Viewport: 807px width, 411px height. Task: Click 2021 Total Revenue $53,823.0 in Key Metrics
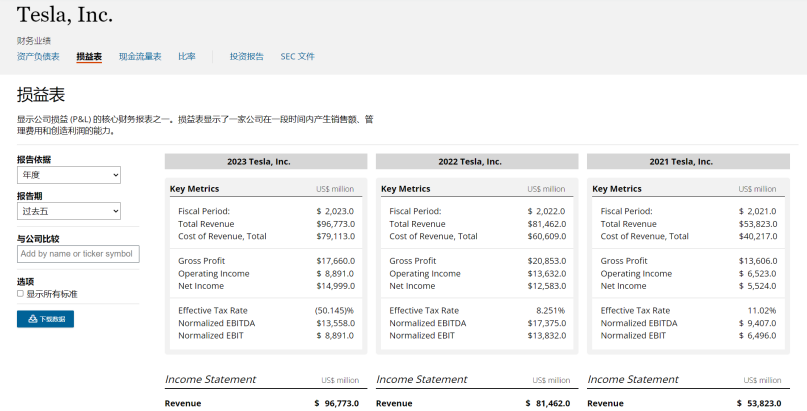758,224
